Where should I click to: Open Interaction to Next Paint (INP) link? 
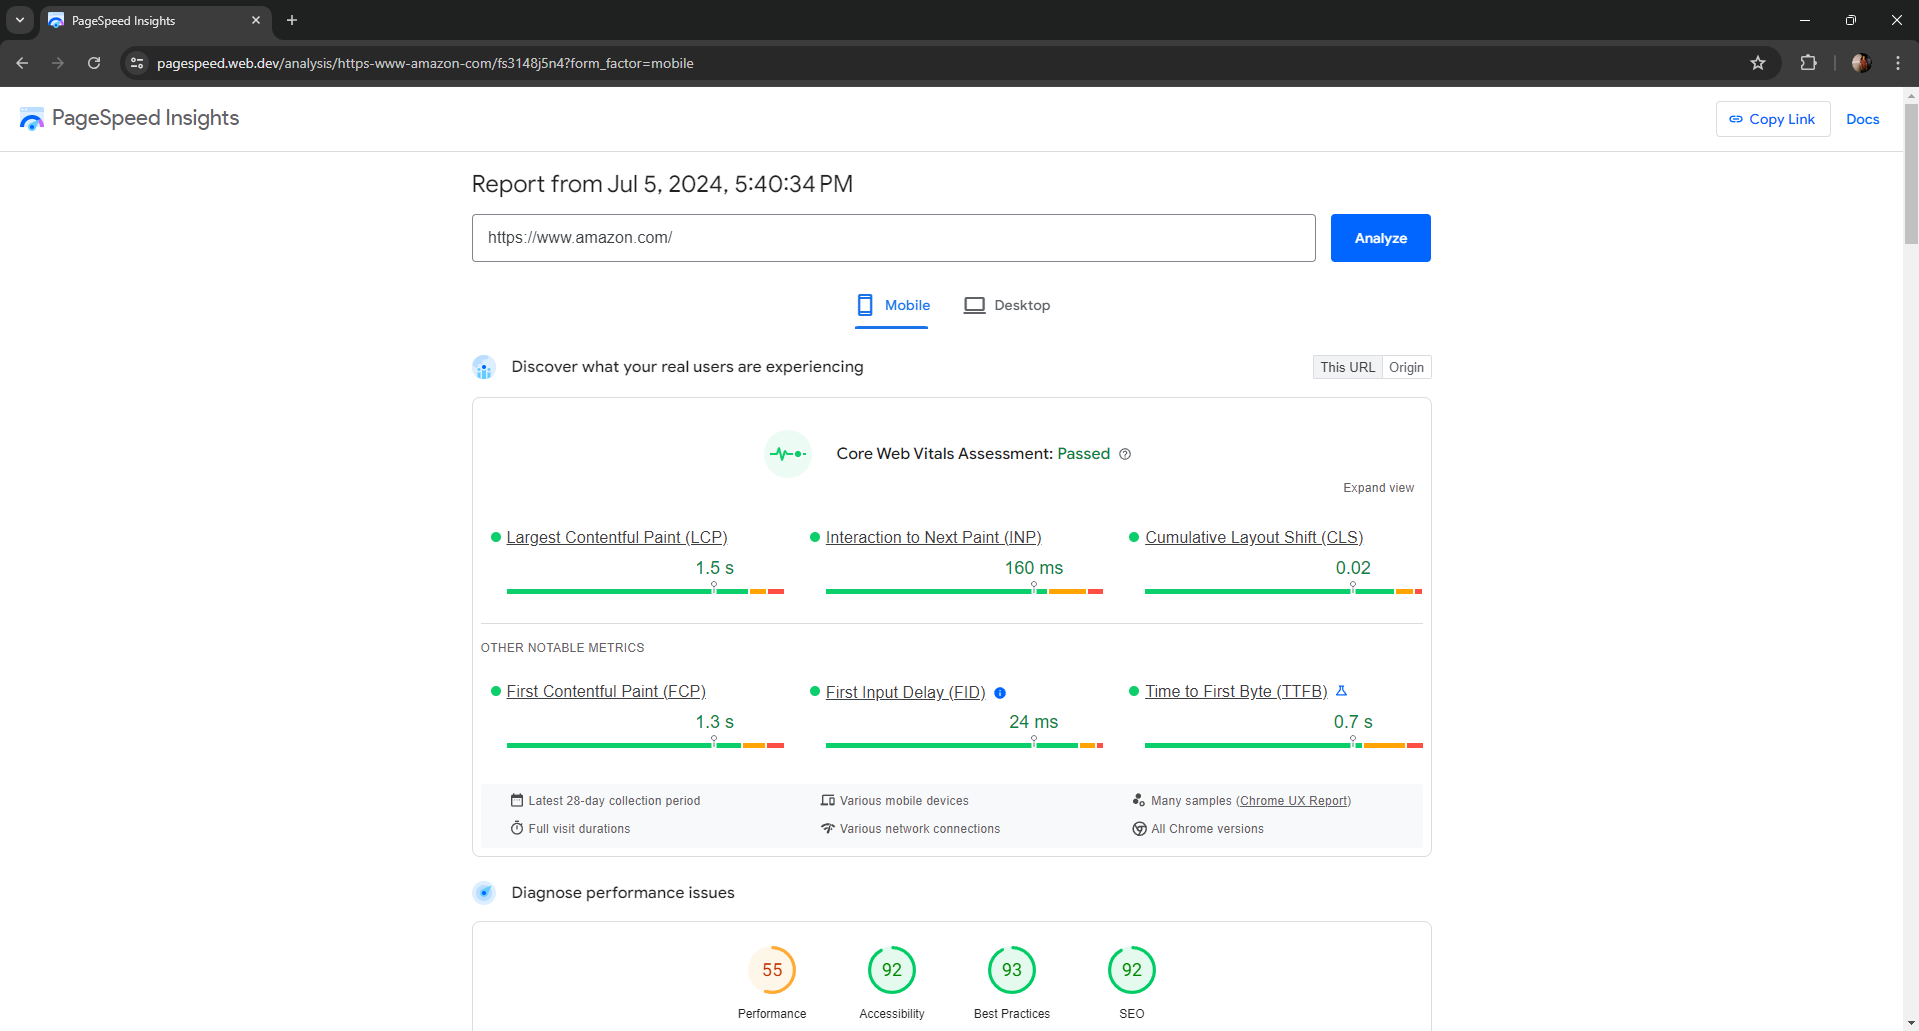(933, 537)
